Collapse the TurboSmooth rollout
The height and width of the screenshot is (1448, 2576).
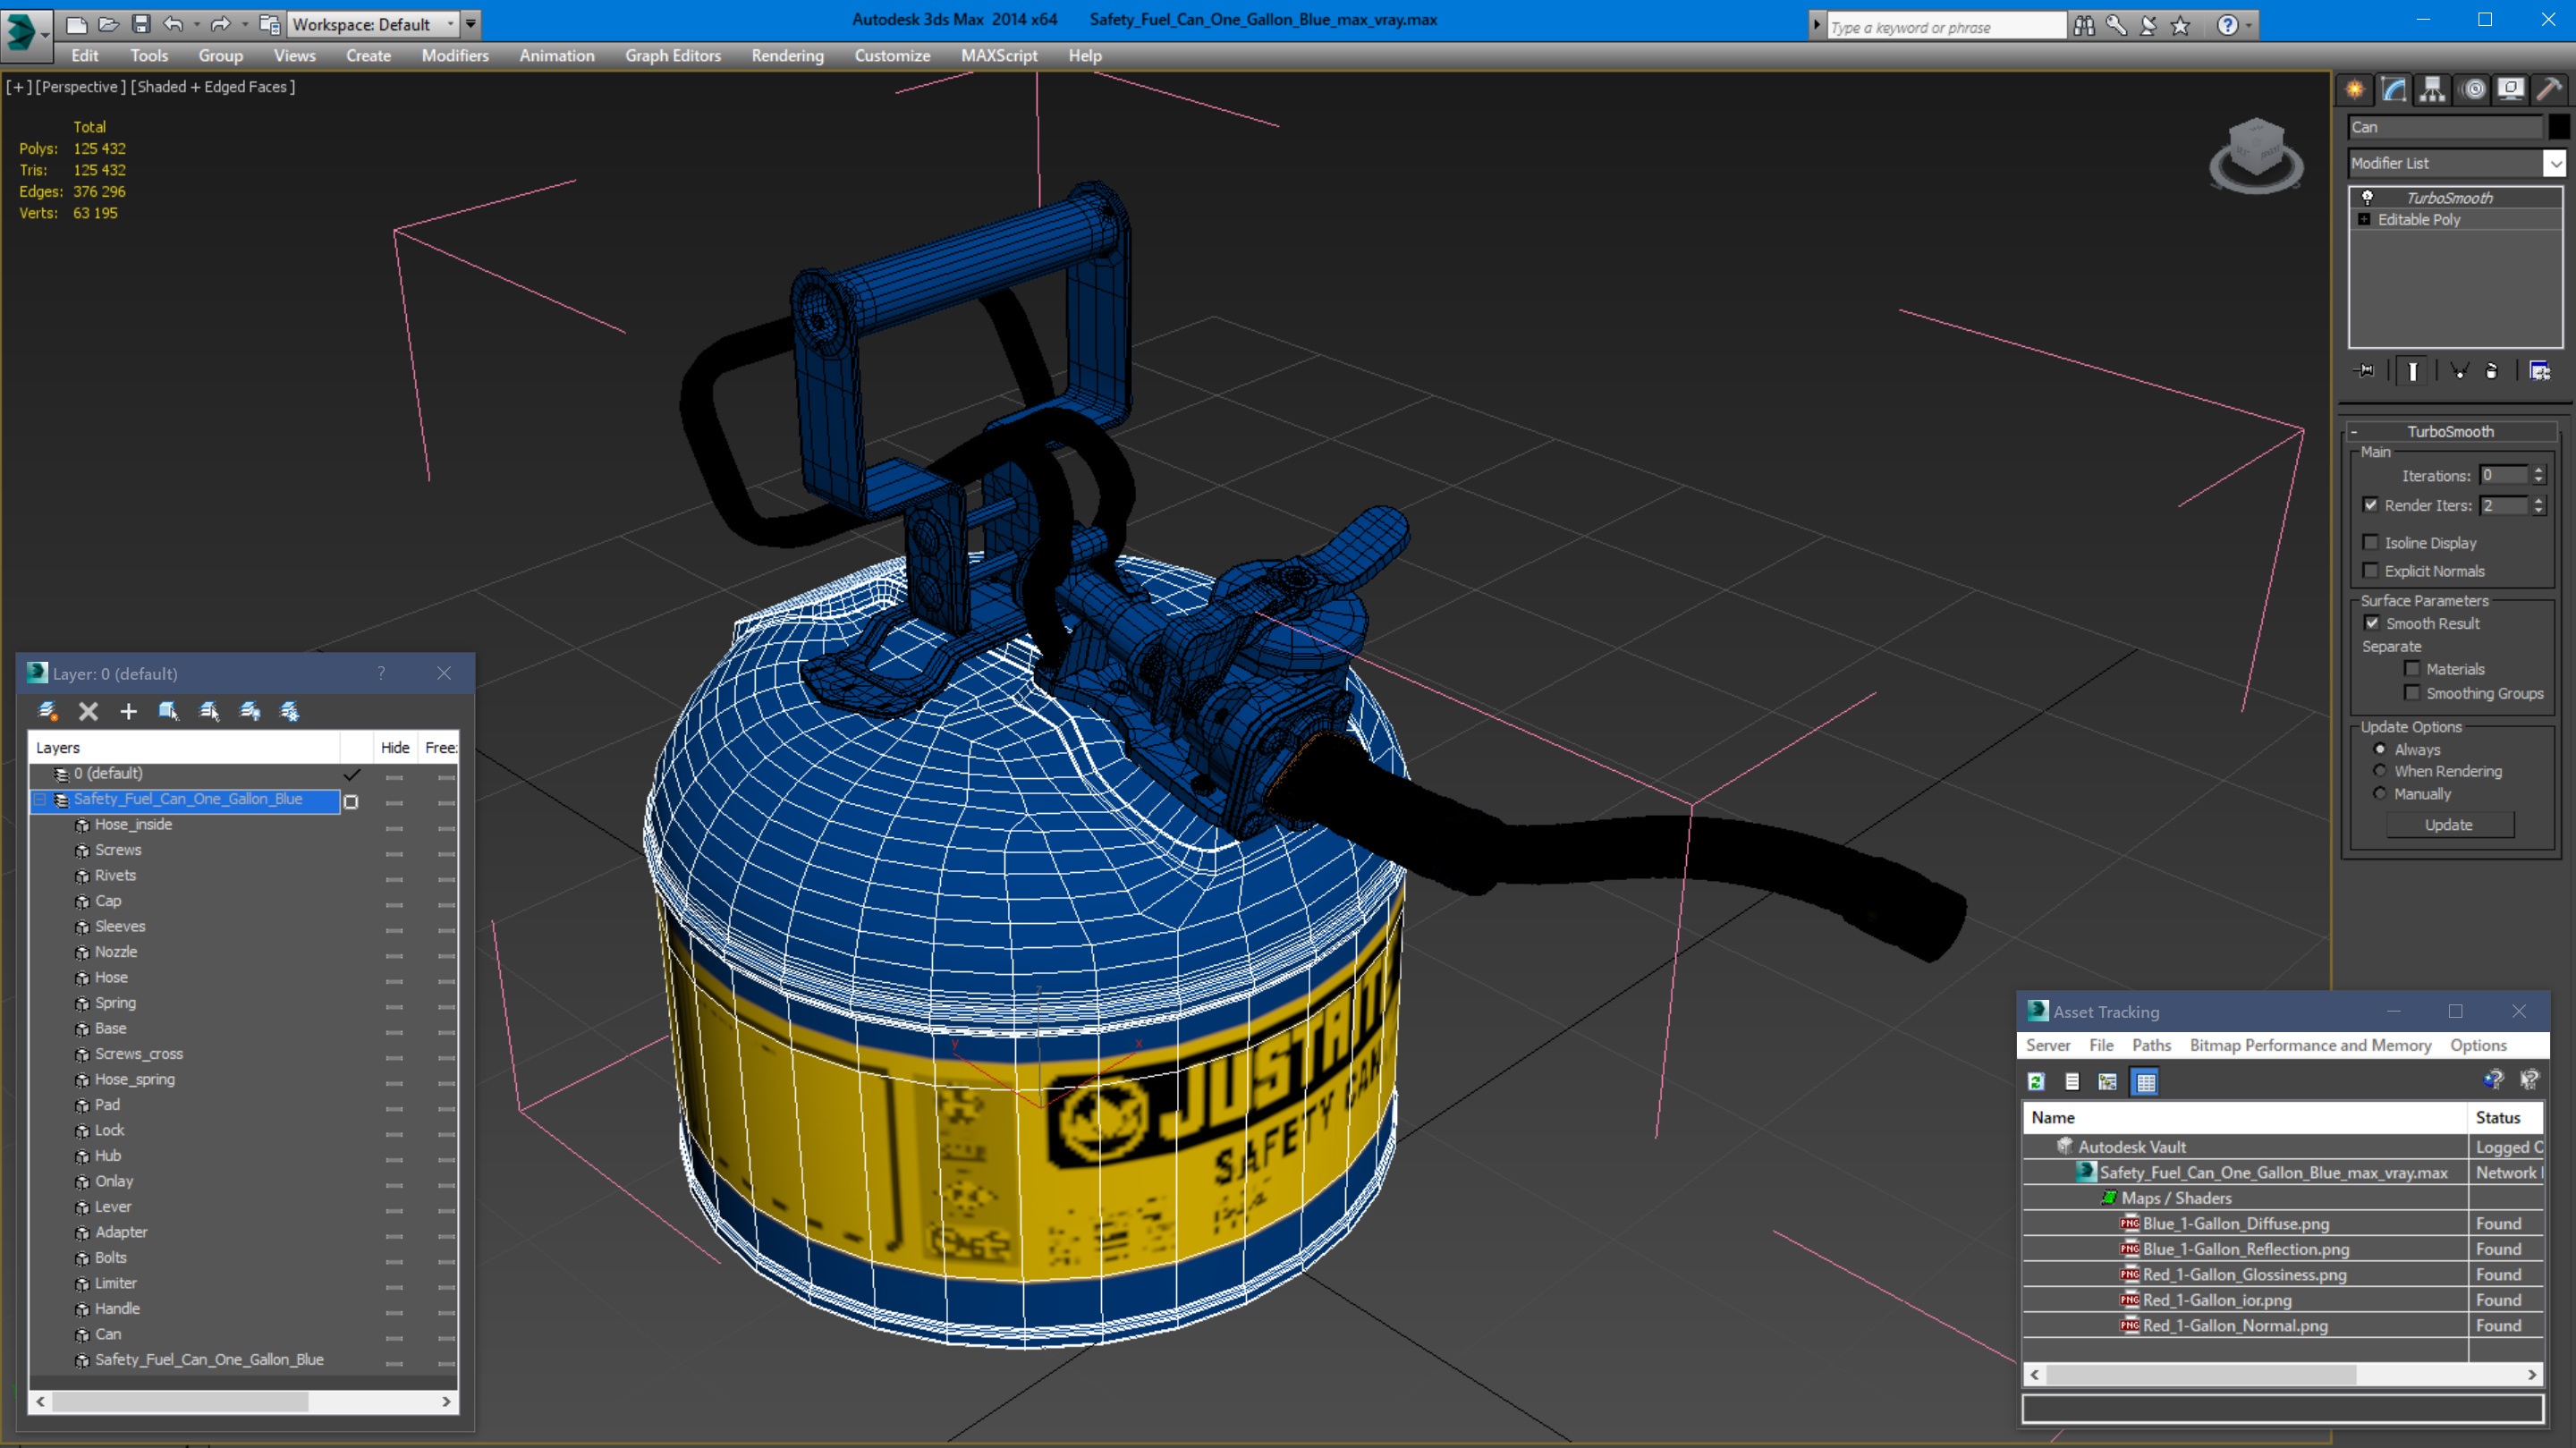[x=2354, y=431]
